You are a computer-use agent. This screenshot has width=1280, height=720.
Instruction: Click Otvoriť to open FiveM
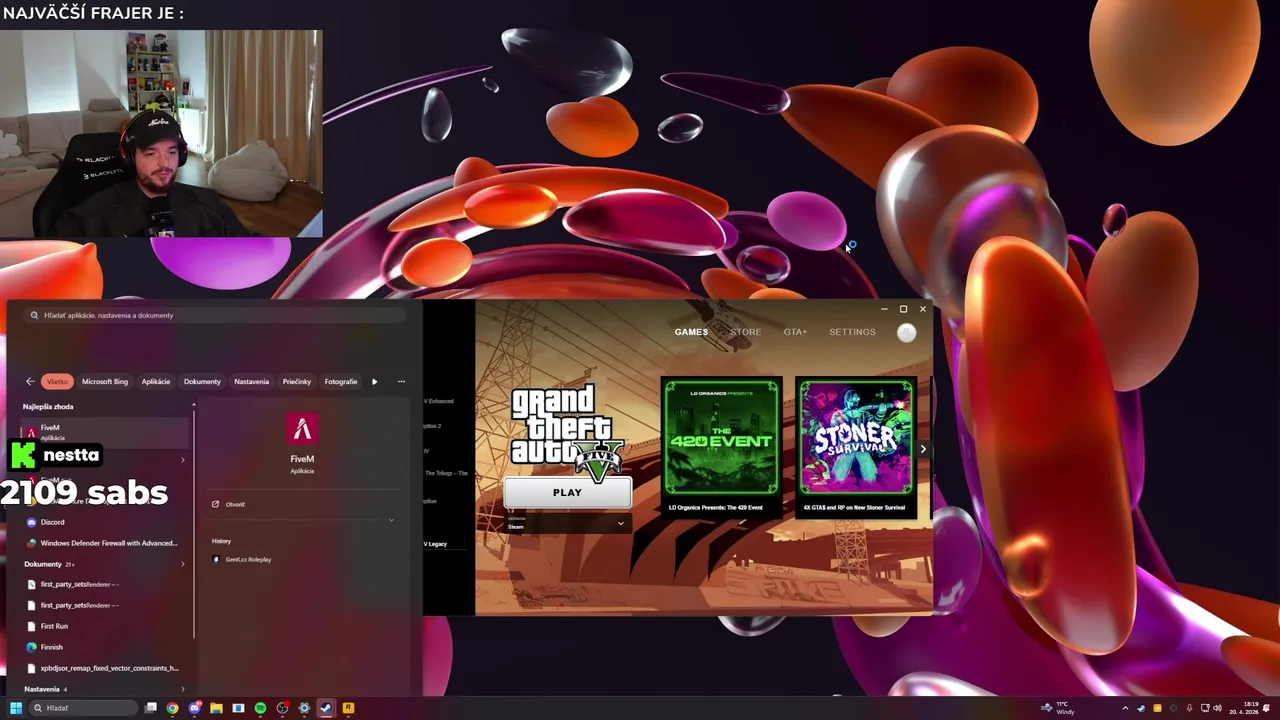pyautogui.click(x=234, y=504)
